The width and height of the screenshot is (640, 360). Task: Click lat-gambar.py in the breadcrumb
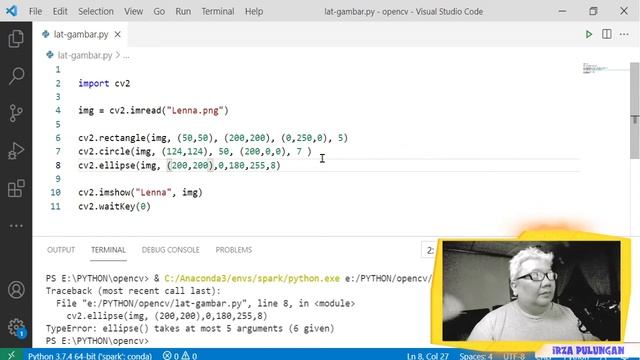85,55
